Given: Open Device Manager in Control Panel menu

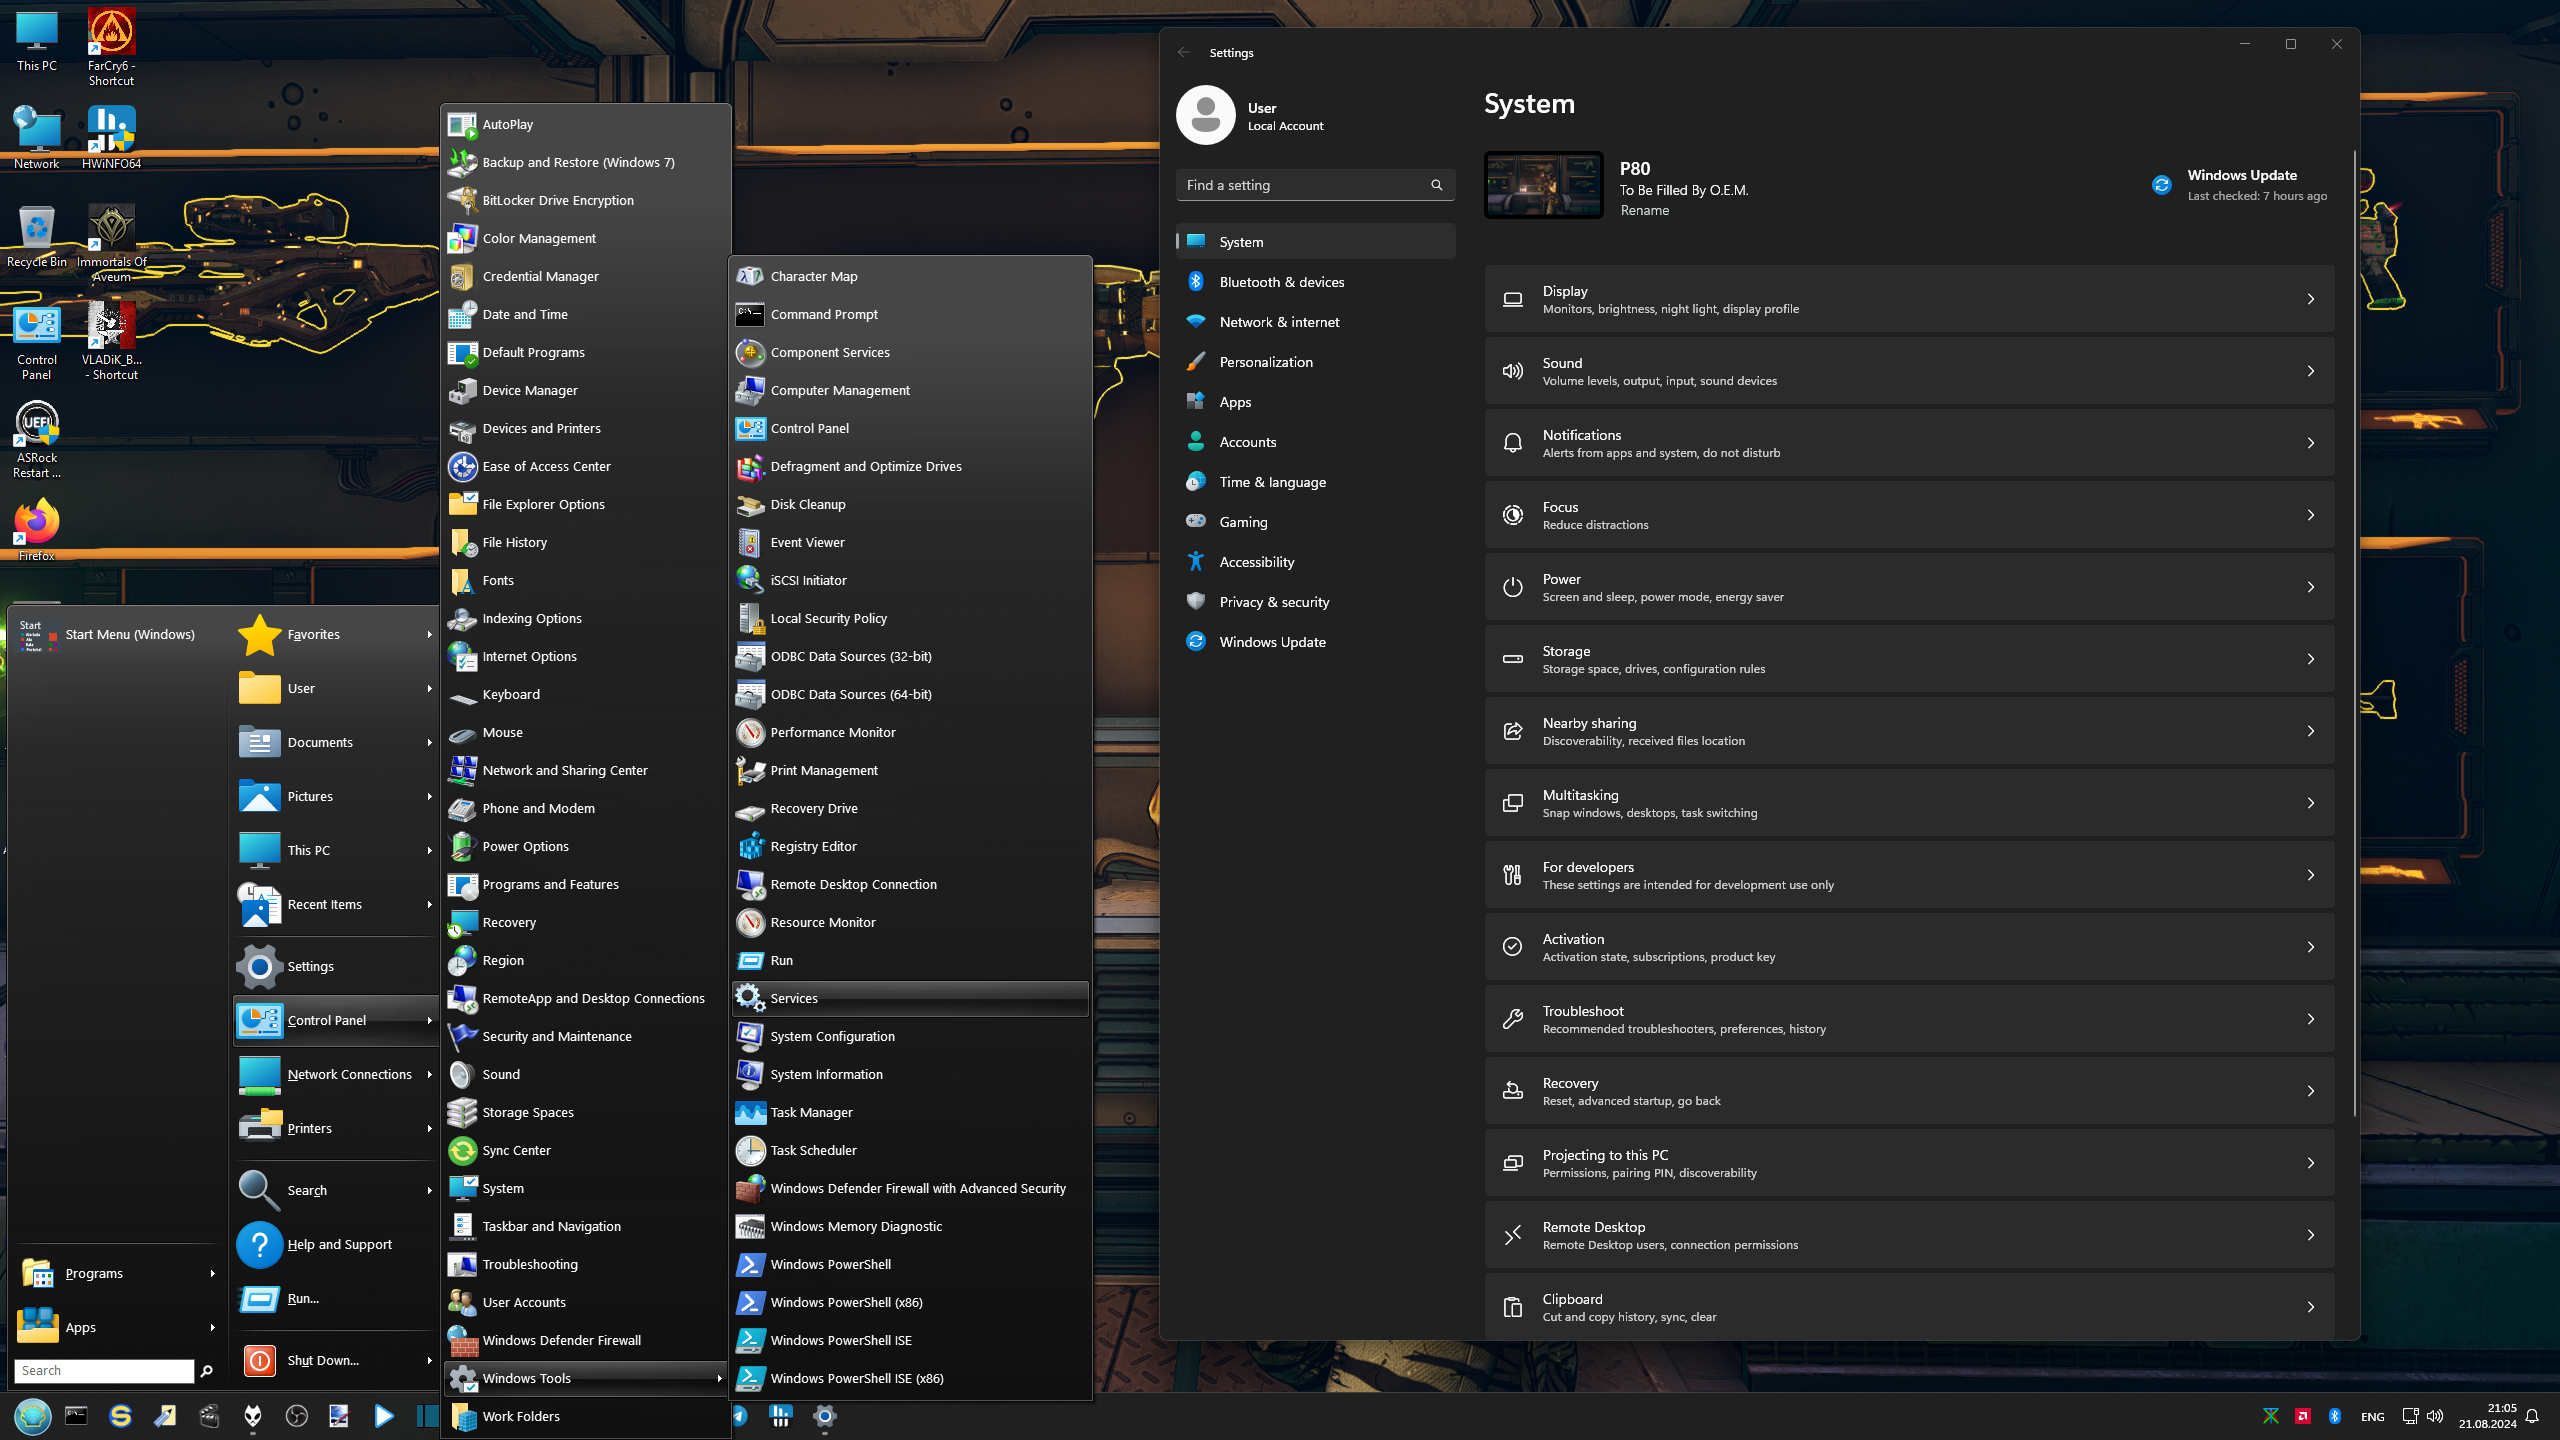Looking at the screenshot, I should (529, 390).
